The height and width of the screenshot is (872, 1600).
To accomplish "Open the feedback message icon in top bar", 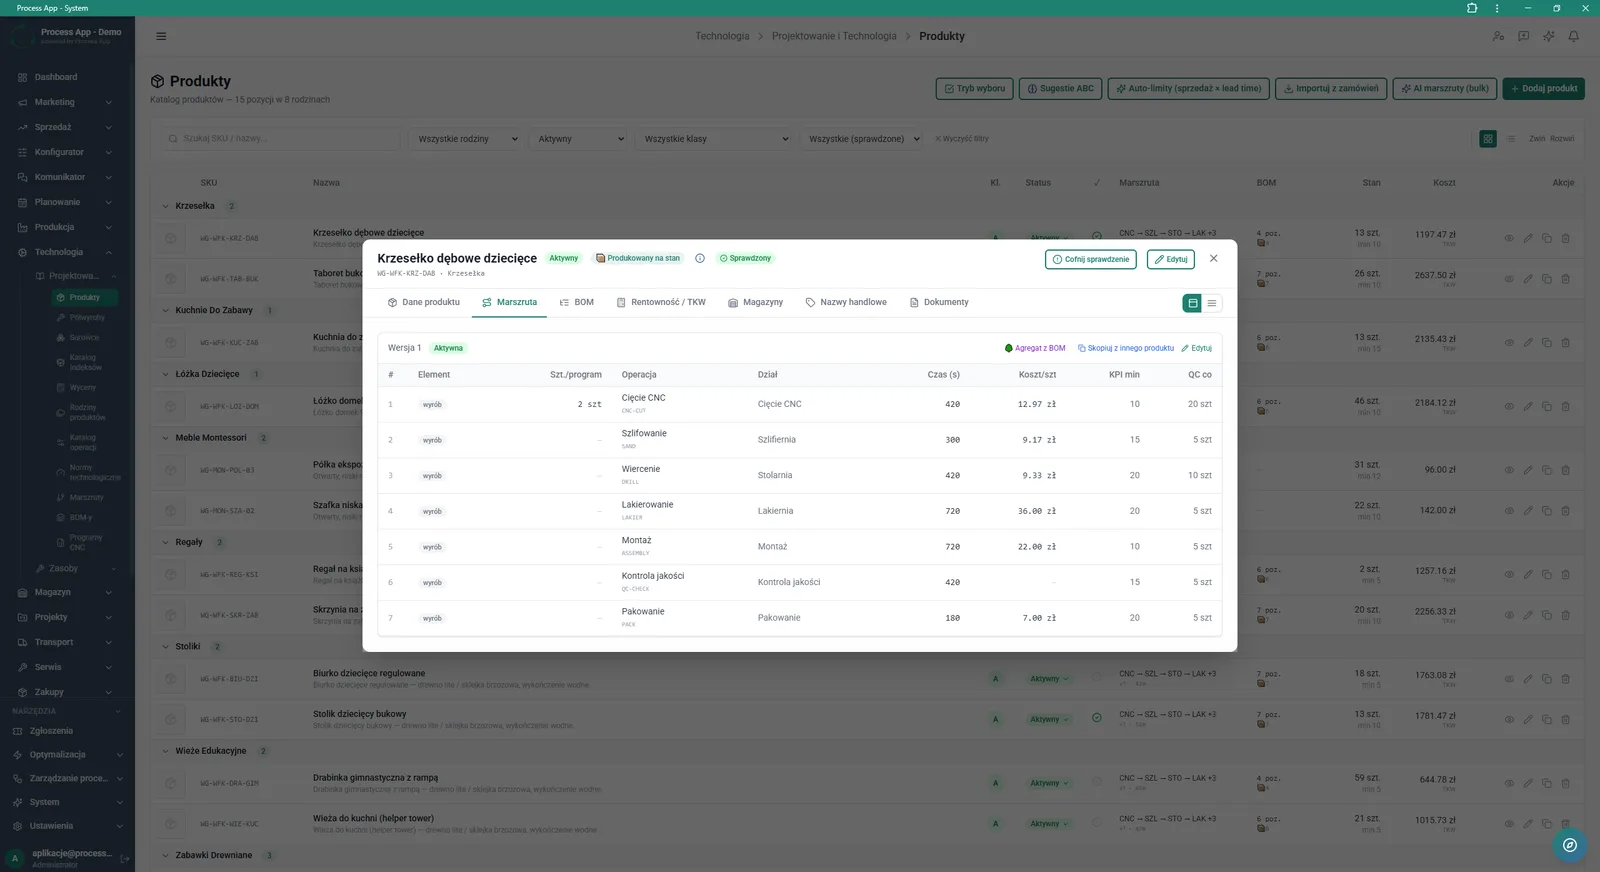I will (x=1523, y=36).
